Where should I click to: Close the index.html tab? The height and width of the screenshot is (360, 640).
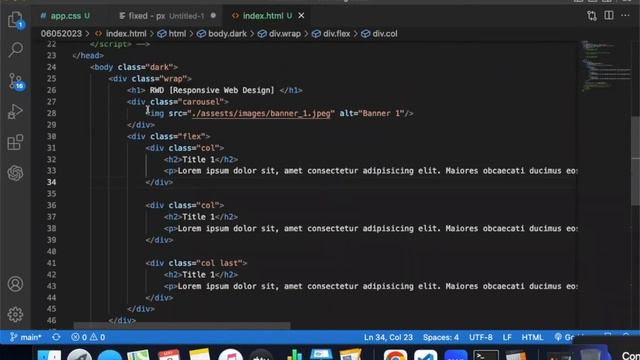301,16
